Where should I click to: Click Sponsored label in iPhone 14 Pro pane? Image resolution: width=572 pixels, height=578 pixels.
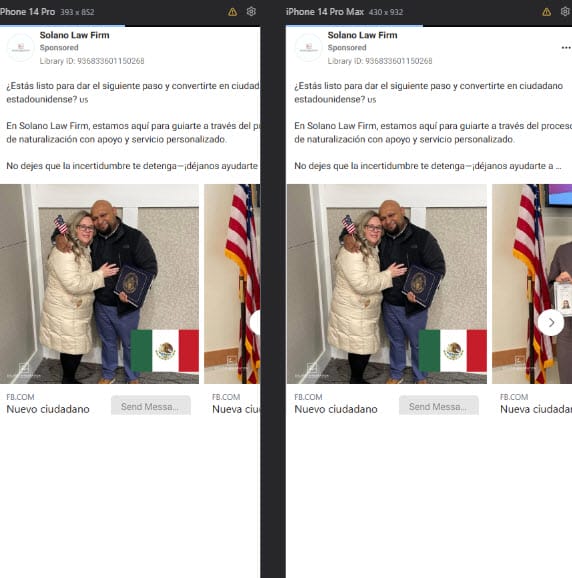click(x=59, y=48)
